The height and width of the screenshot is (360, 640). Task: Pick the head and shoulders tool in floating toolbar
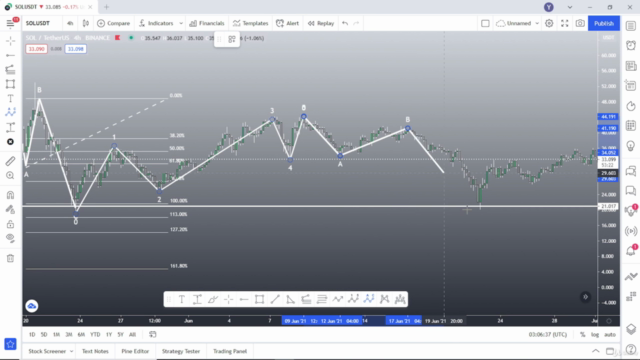pos(400,299)
